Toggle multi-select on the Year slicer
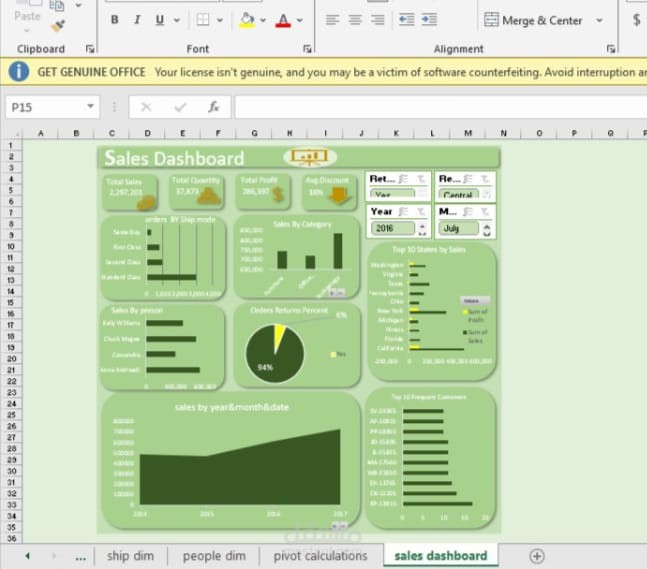The height and width of the screenshot is (569, 647). [x=403, y=212]
